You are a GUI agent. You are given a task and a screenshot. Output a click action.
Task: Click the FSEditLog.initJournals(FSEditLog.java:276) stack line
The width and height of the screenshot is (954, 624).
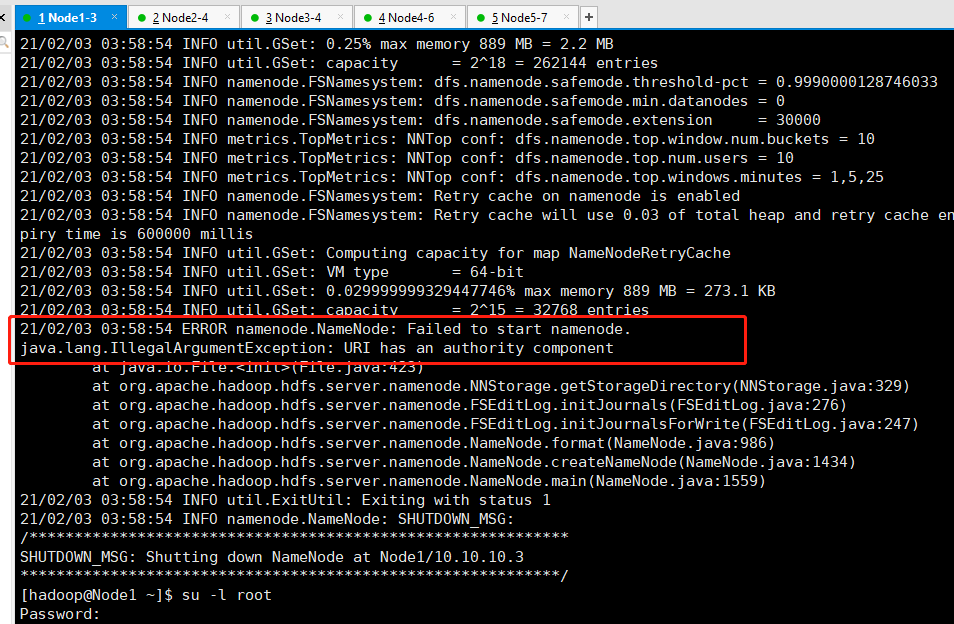(469, 405)
